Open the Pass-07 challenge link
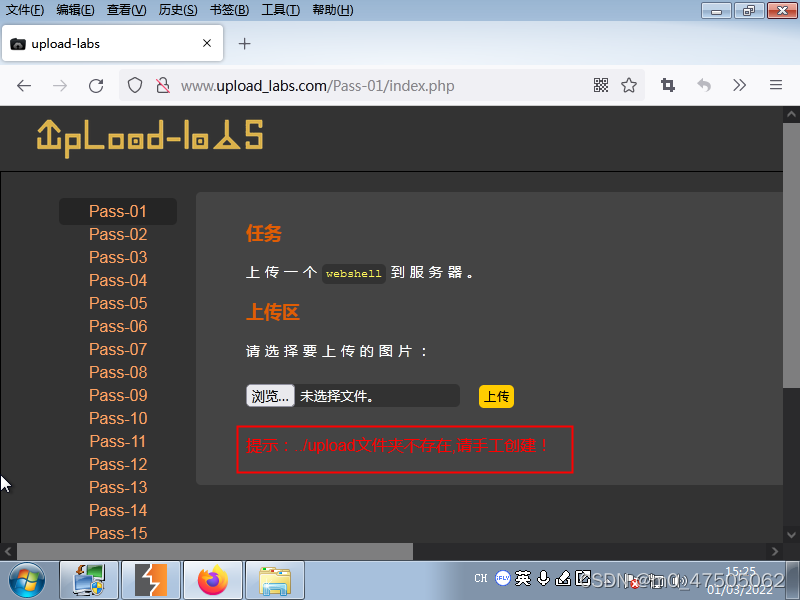Viewport: 800px width, 600px height. click(x=118, y=349)
